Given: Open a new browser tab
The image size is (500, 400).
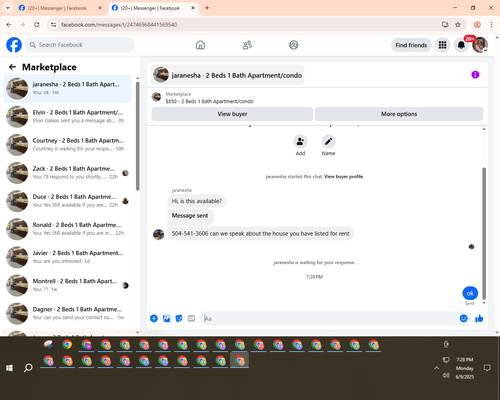Looking at the screenshot, I should (x=207, y=8).
